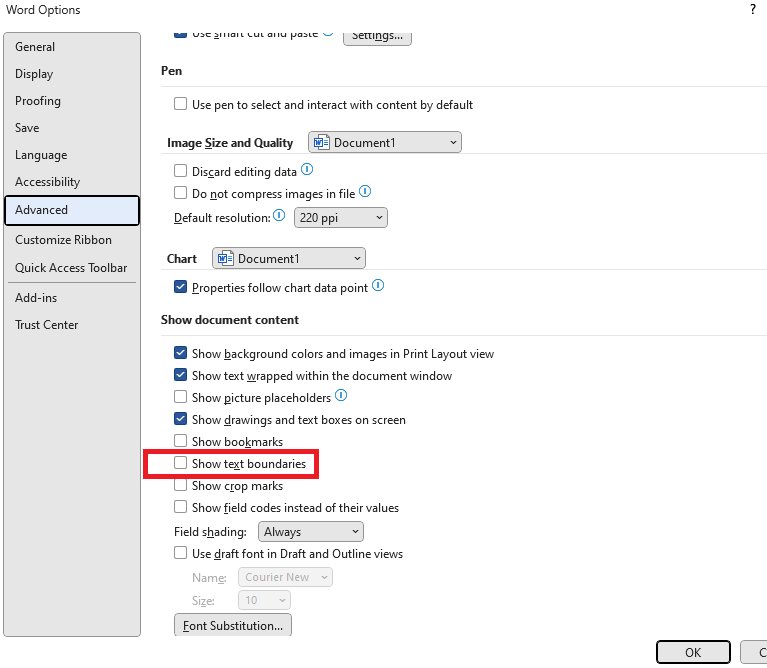Open Trust Center category
This screenshot has height=668, width=767.
pyautogui.click(x=72, y=325)
